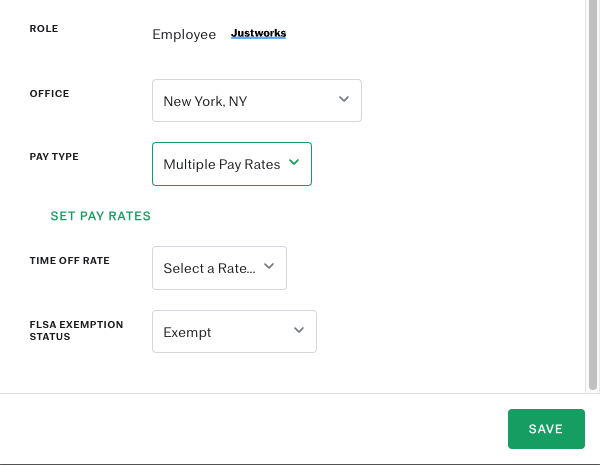Click the vertical scrollbar thumb
The height and width of the screenshot is (465, 600).
[593, 195]
